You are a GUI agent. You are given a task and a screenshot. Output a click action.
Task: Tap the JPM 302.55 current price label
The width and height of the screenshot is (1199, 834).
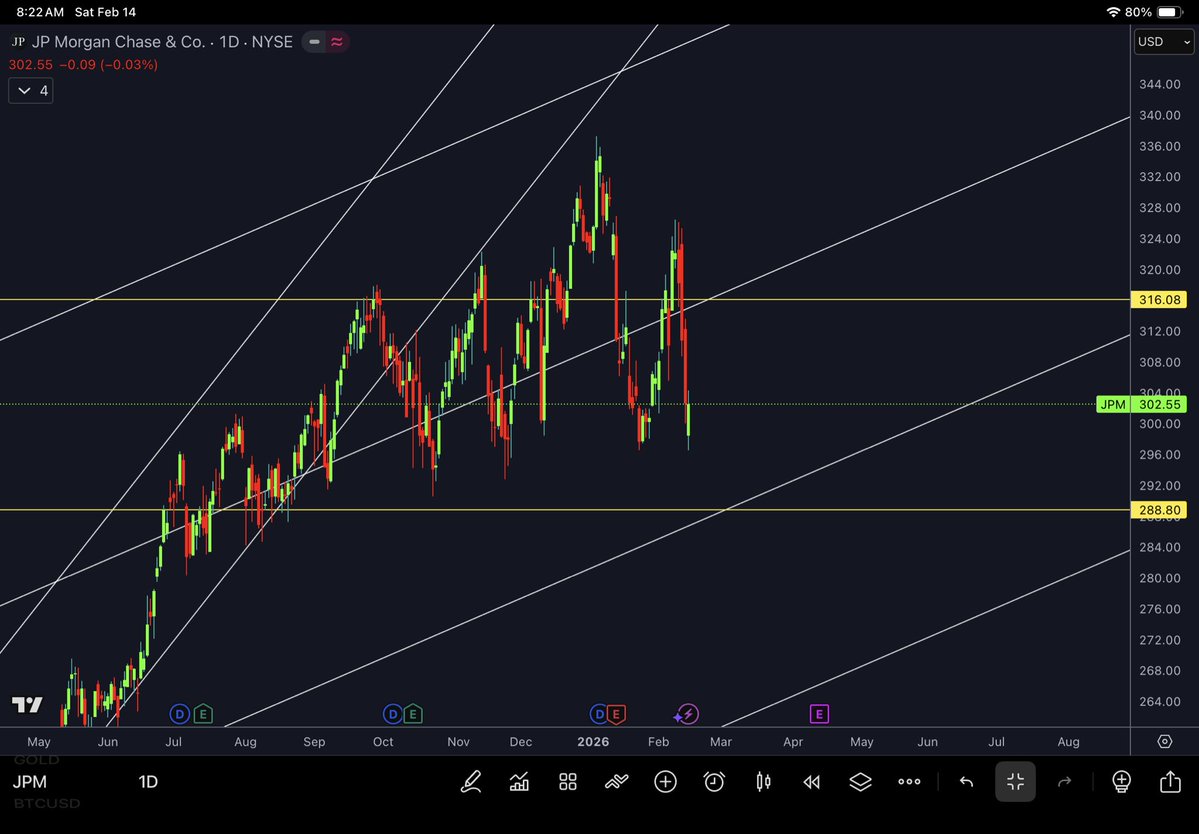[1142, 404]
